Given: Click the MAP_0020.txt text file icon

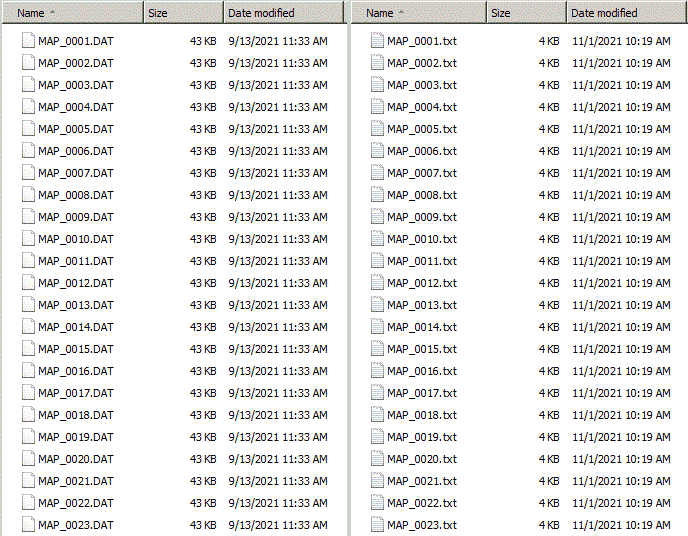Looking at the screenshot, I should coord(377,459).
